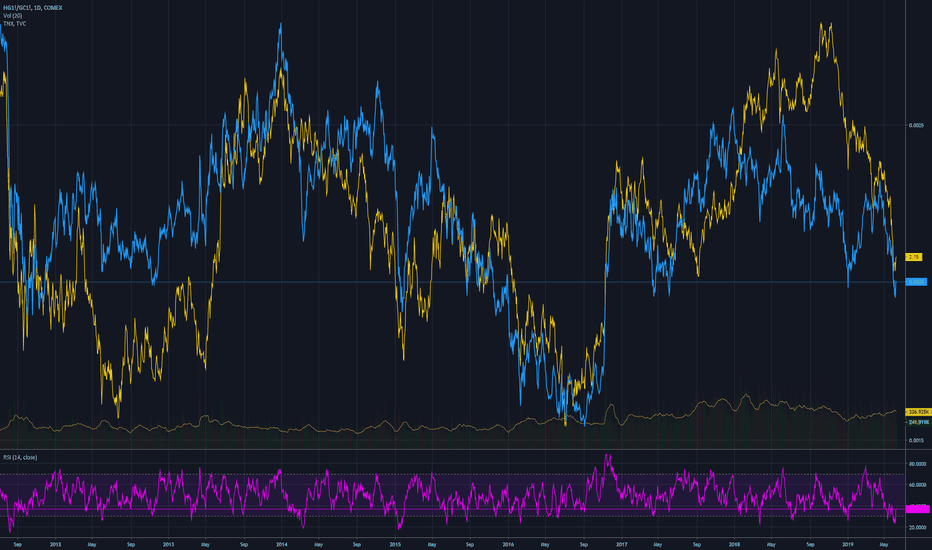932x550 pixels.
Task: Click the blue current ratio price tag
Action: [x=917, y=282]
